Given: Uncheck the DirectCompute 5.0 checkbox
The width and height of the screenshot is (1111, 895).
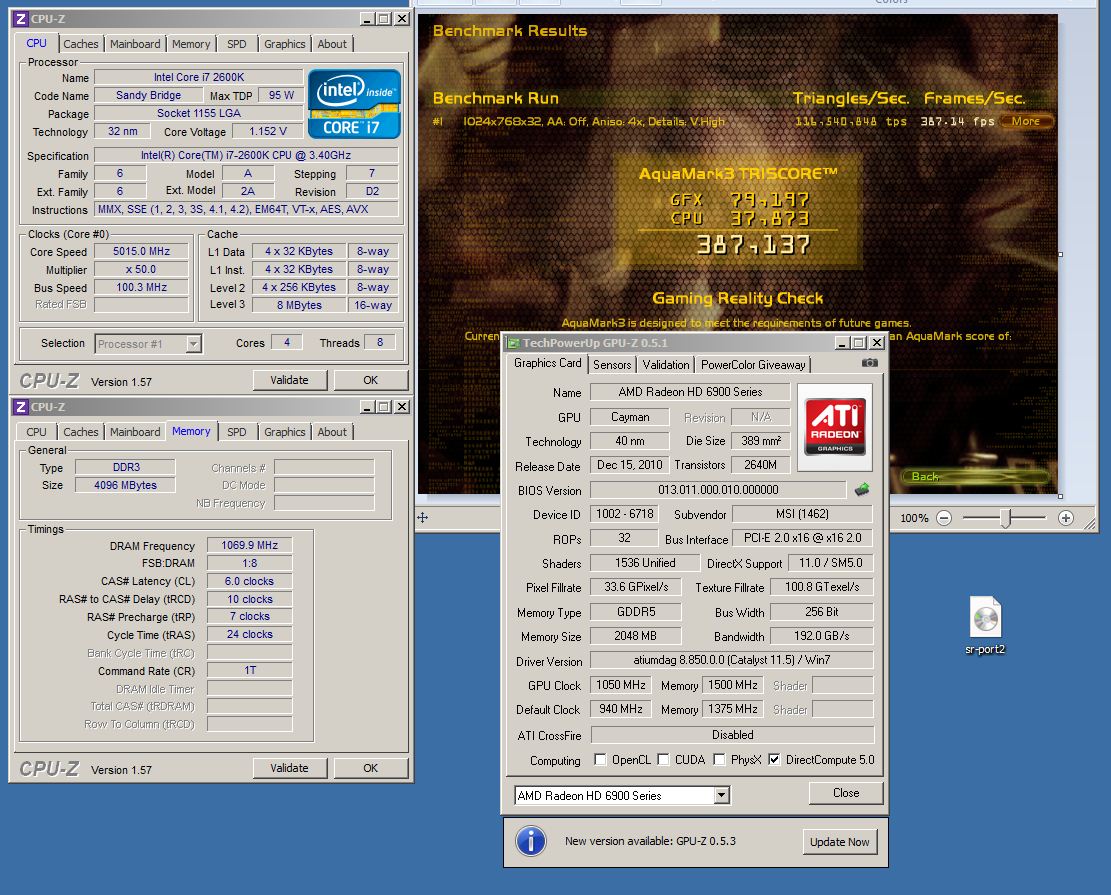Looking at the screenshot, I should (774, 760).
